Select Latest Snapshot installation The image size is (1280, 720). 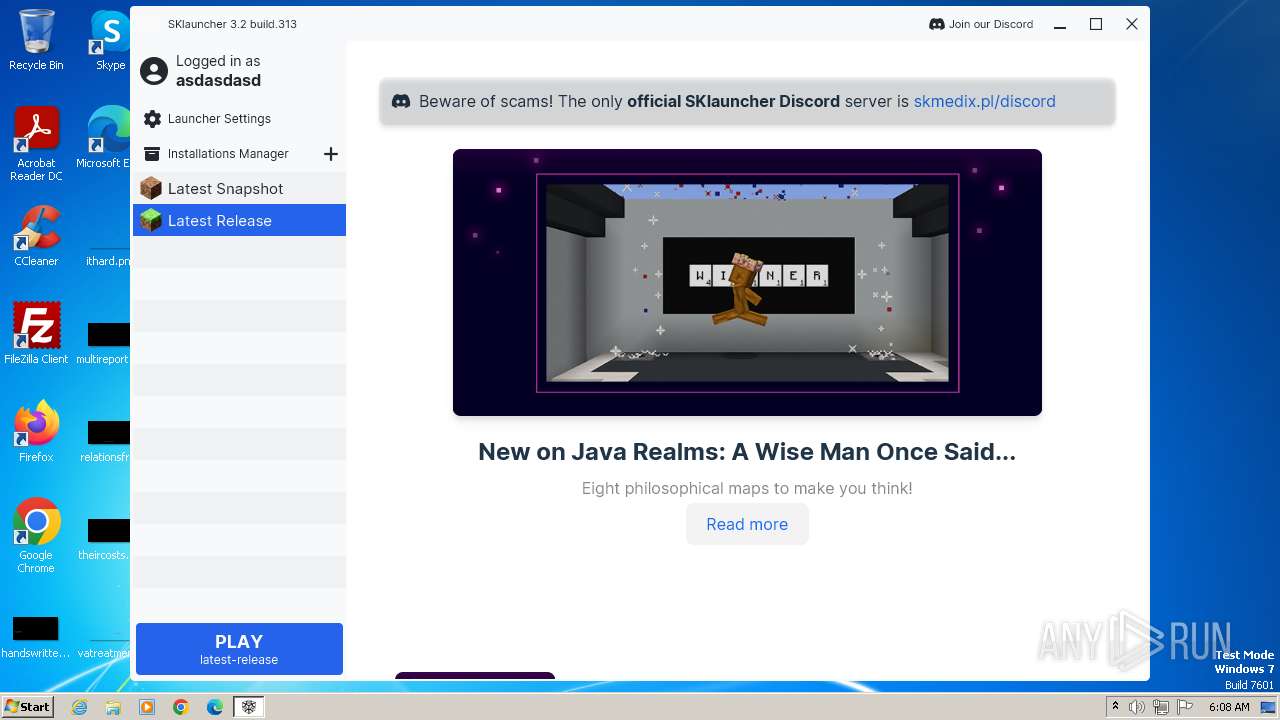[239, 188]
